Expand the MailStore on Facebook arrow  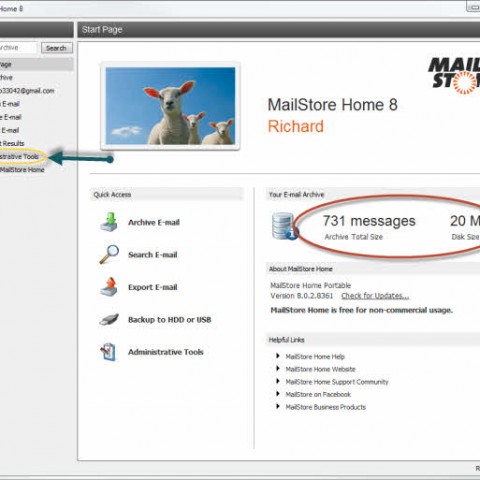[278, 394]
